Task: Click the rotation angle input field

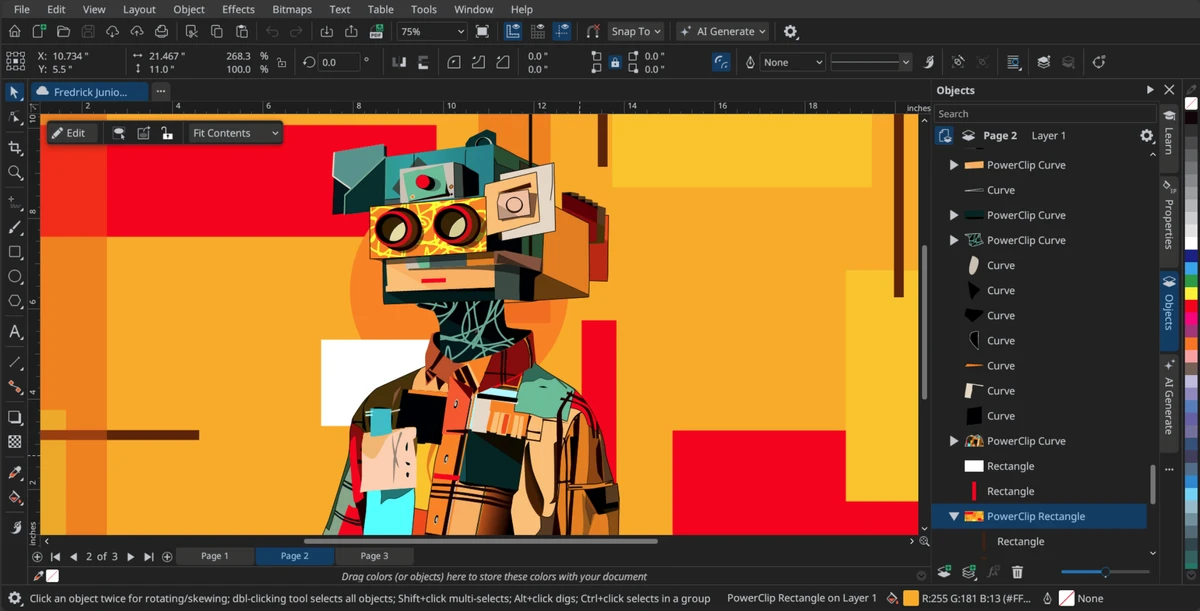Action: coord(340,62)
